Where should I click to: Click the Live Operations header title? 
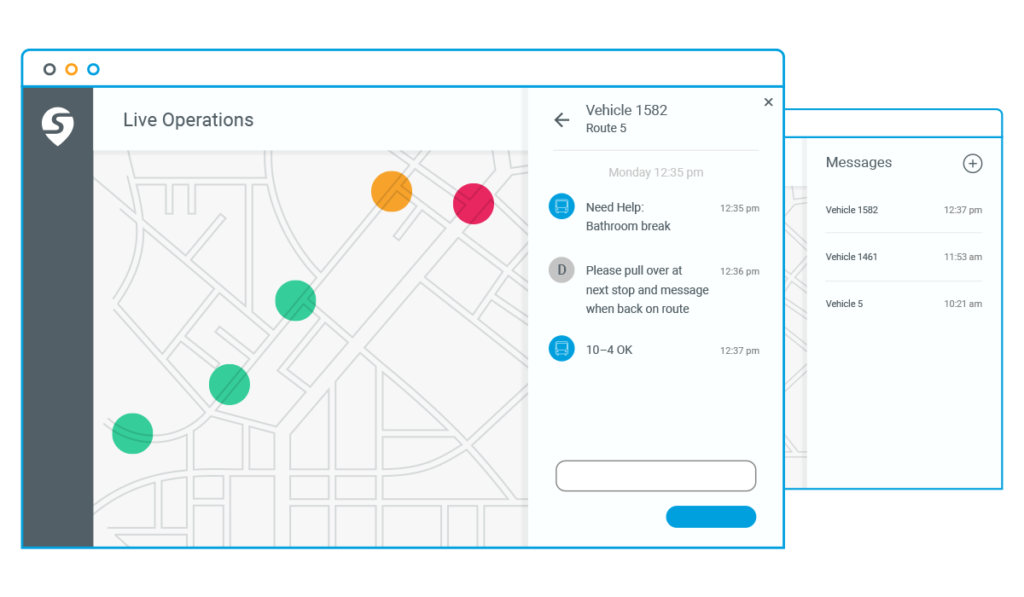pyautogui.click(x=188, y=119)
